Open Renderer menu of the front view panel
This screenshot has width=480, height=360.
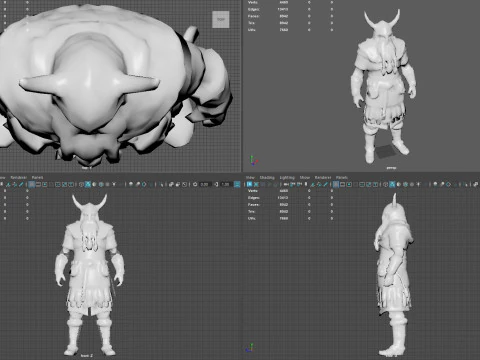click(19, 177)
